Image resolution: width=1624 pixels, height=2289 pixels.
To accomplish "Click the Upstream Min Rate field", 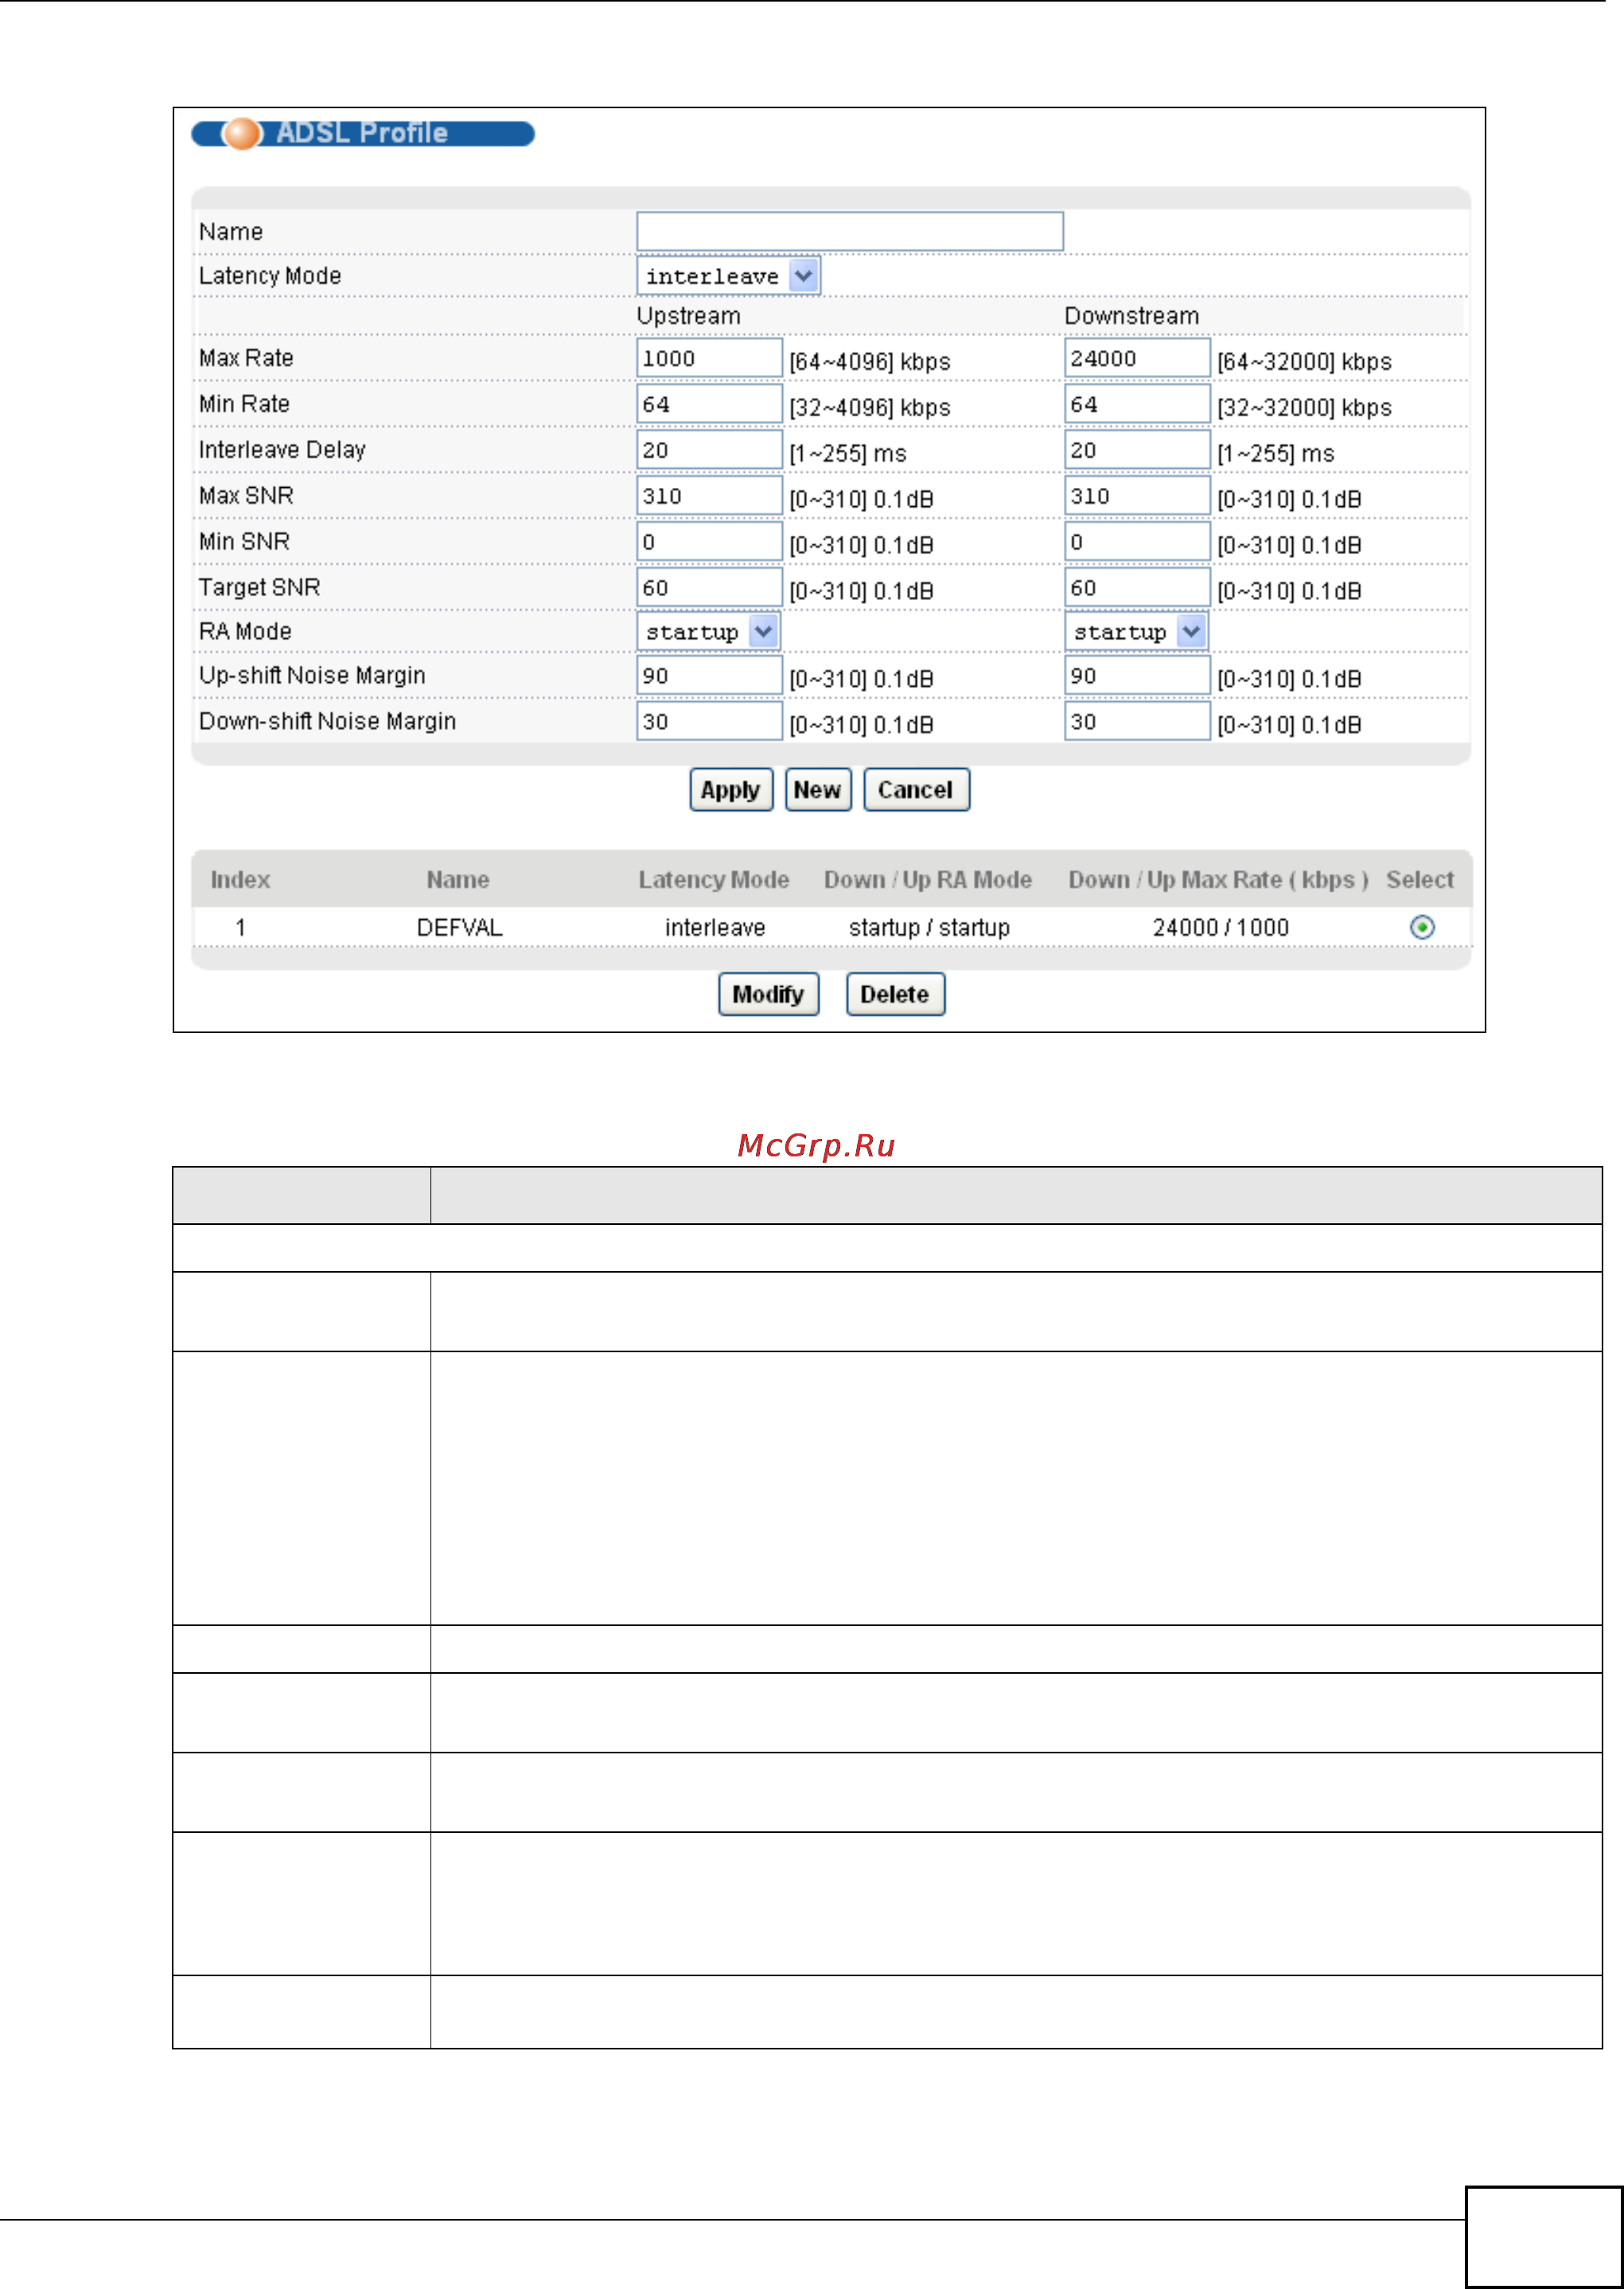I will click(x=708, y=404).
